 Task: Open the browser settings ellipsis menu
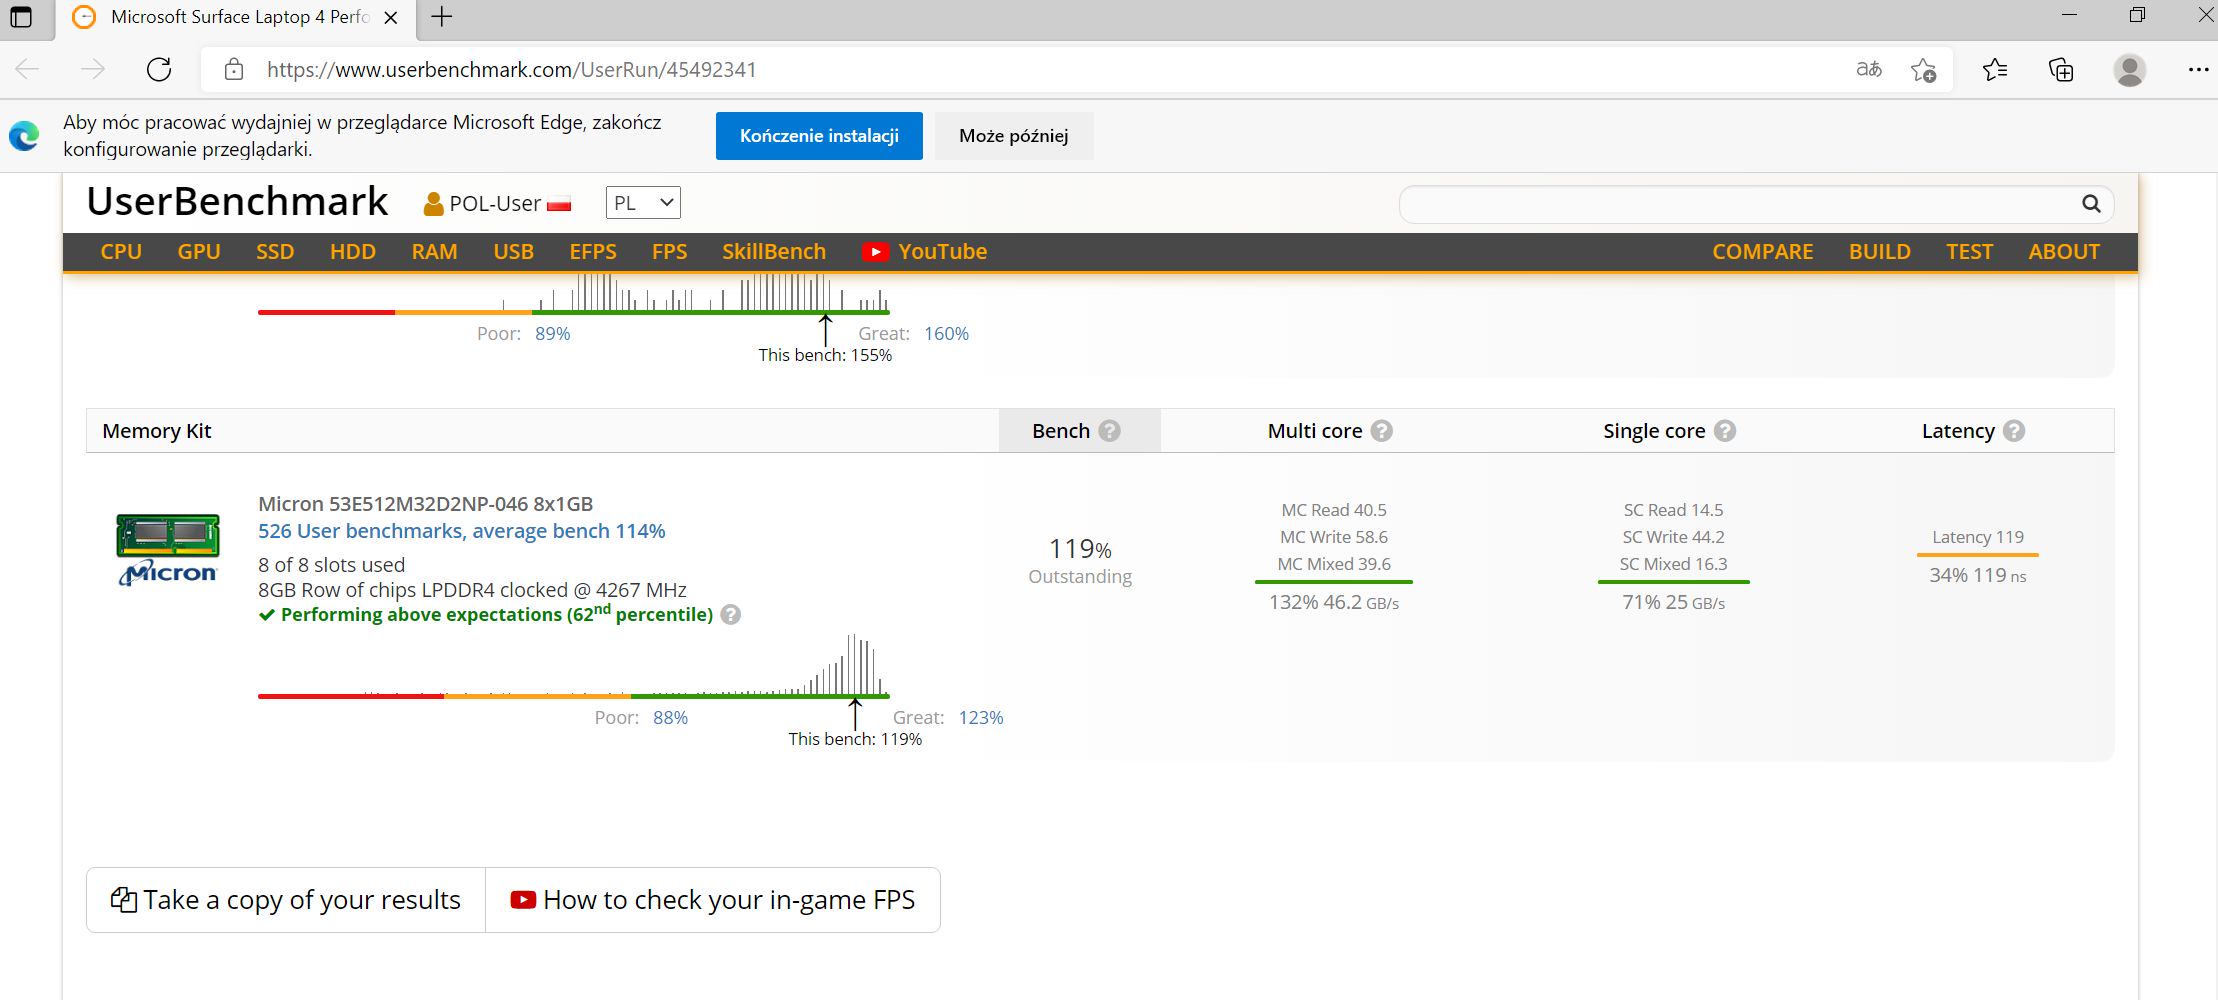[2197, 70]
